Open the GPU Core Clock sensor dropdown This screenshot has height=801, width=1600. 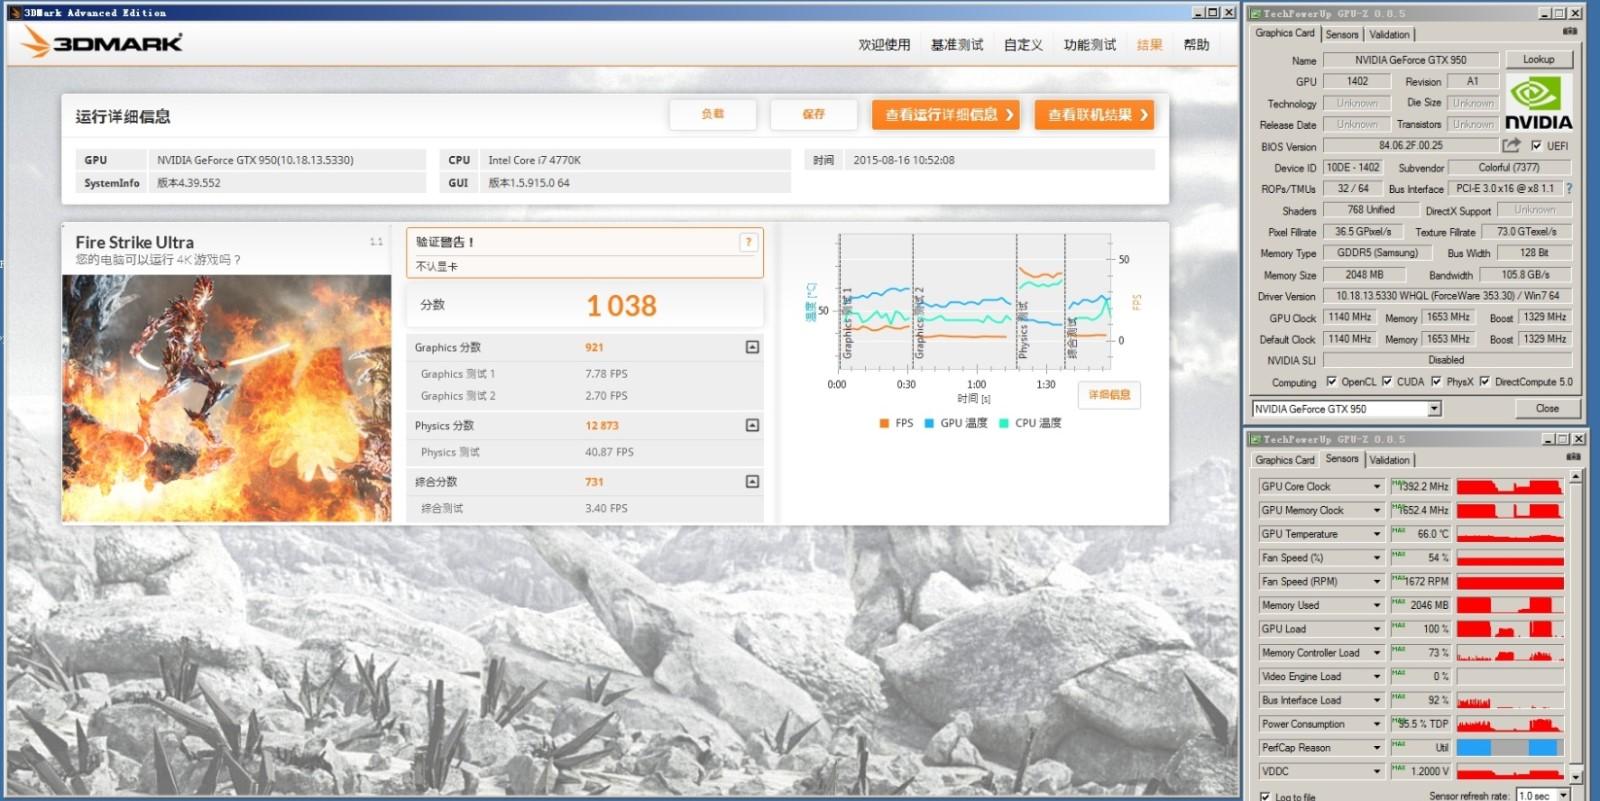point(1376,486)
